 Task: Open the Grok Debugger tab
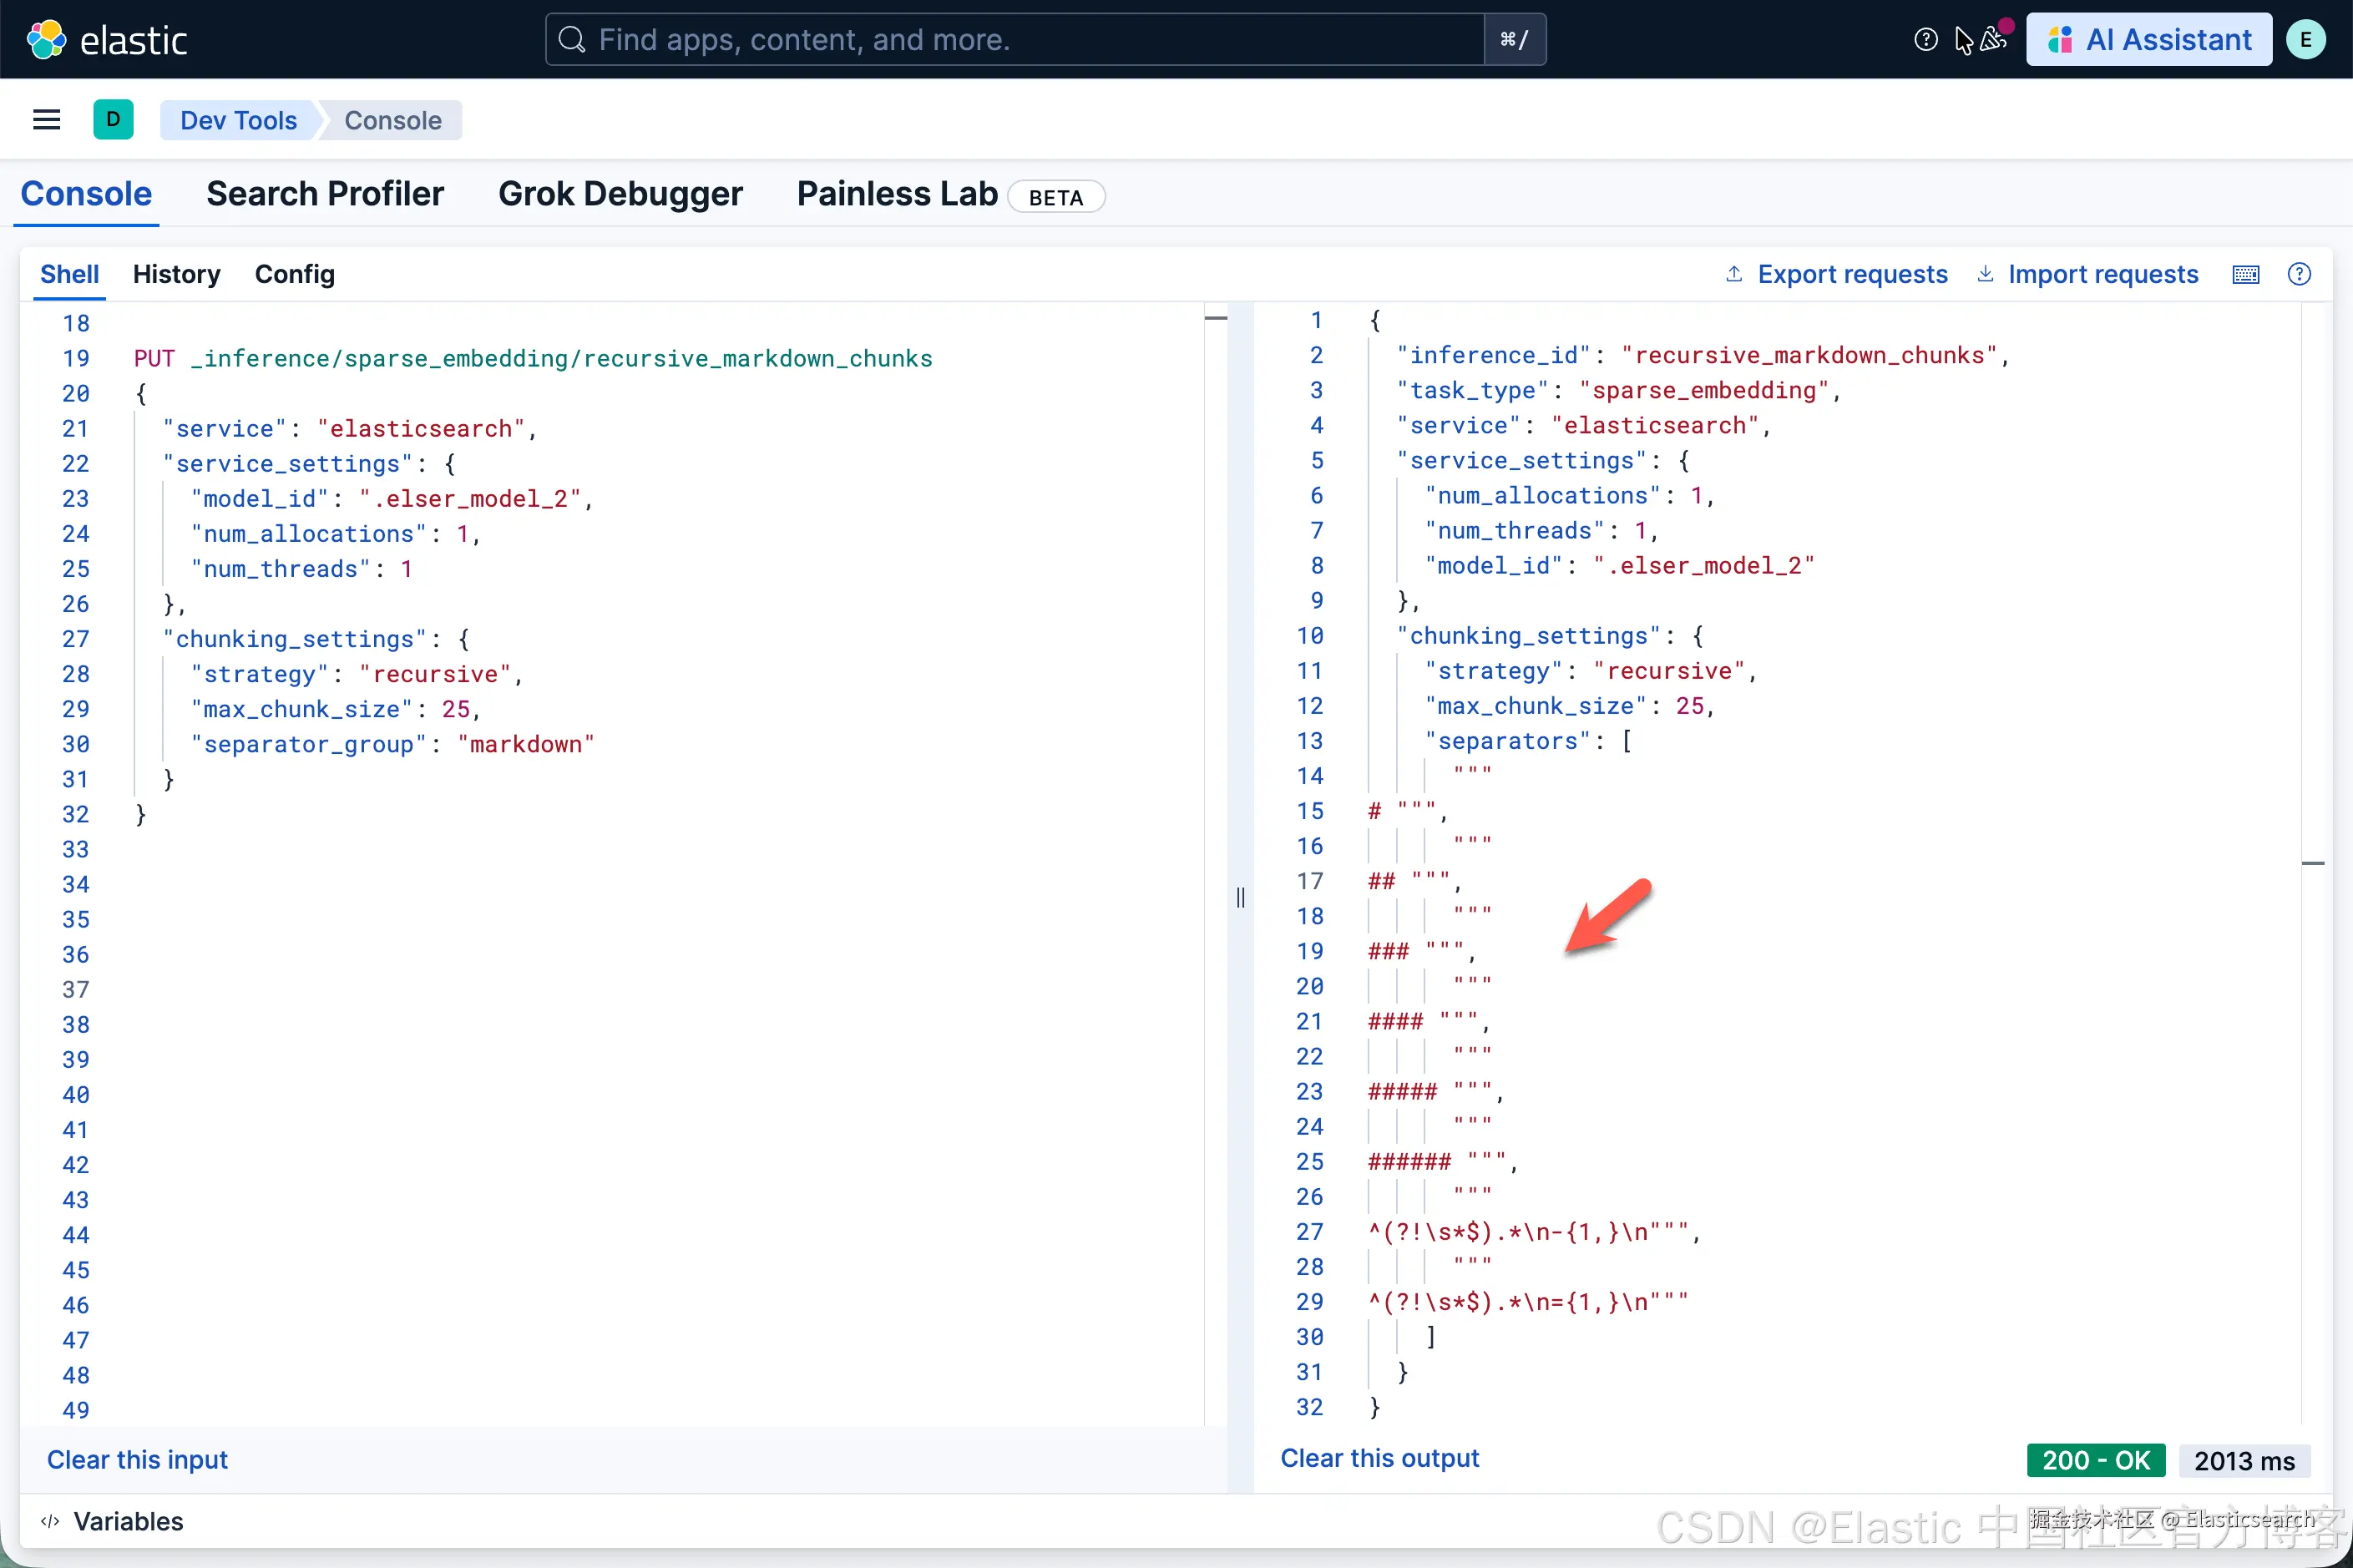620,194
